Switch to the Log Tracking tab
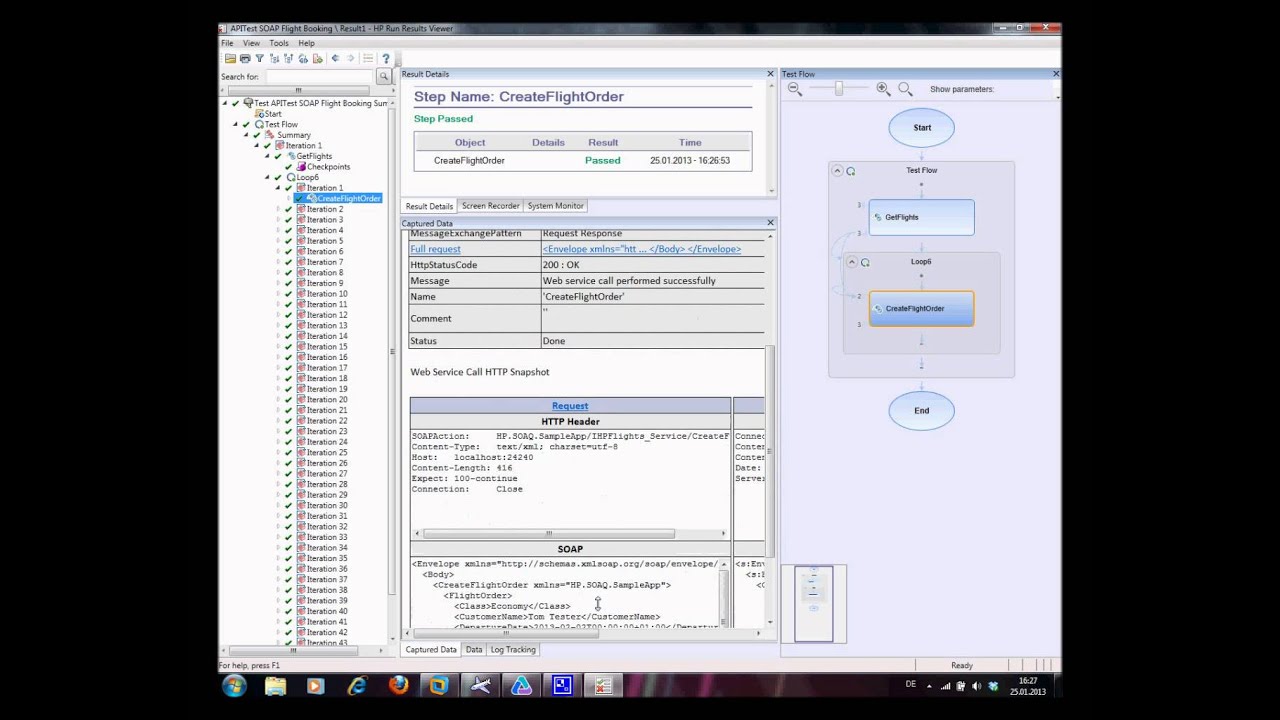This screenshot has height=720, width=1280. (513, 650)
